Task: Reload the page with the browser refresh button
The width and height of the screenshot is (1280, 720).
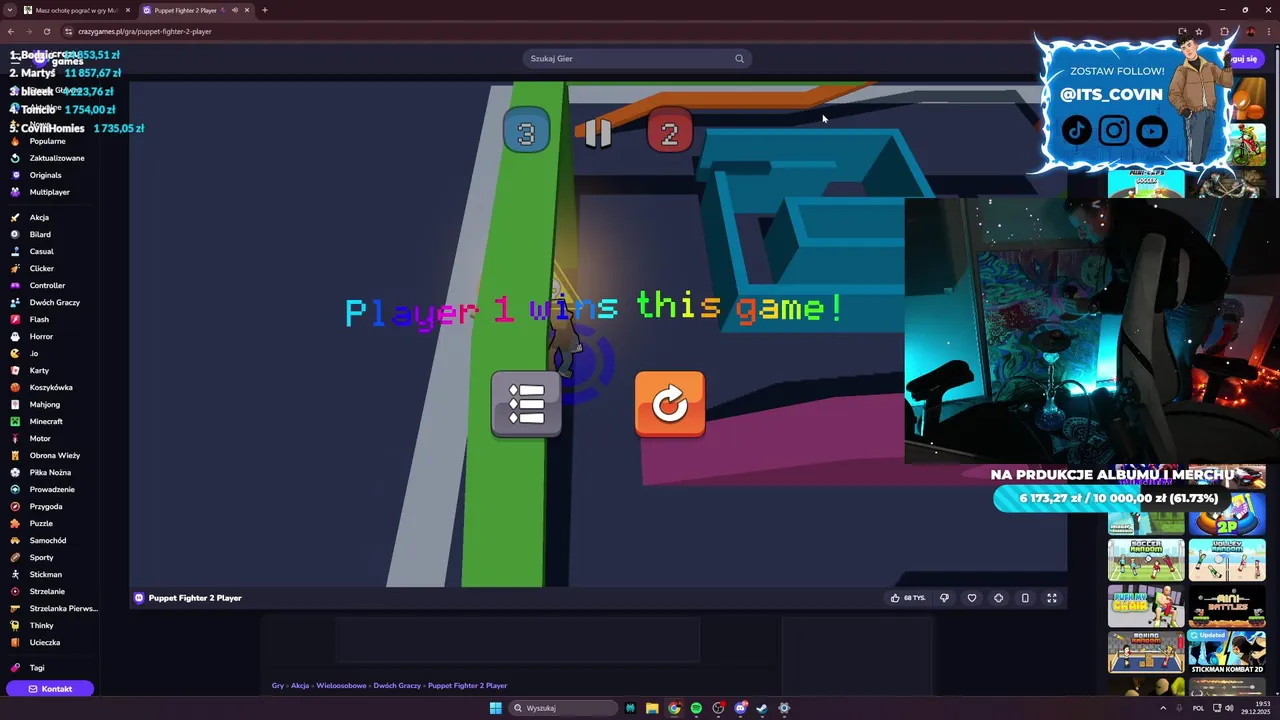Action: pyautogui.click(x=46, y=31)
